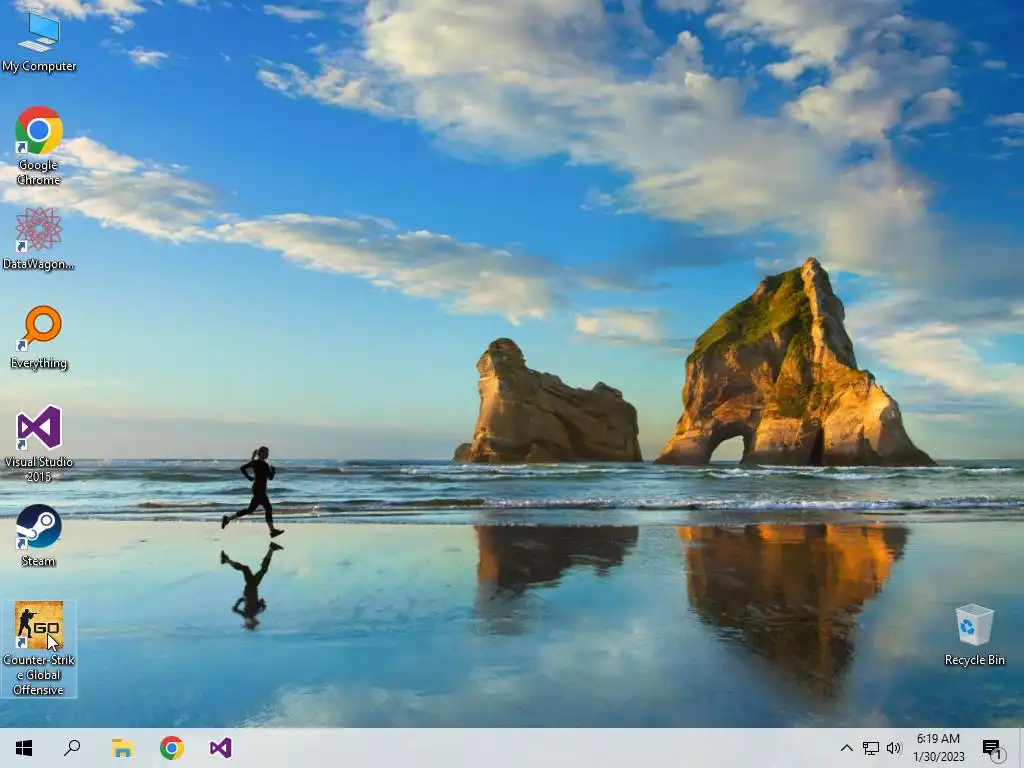1024x768 pixels.
Task: Select the DataWagon desktop shortcut
Action: [x=39, y=238]
